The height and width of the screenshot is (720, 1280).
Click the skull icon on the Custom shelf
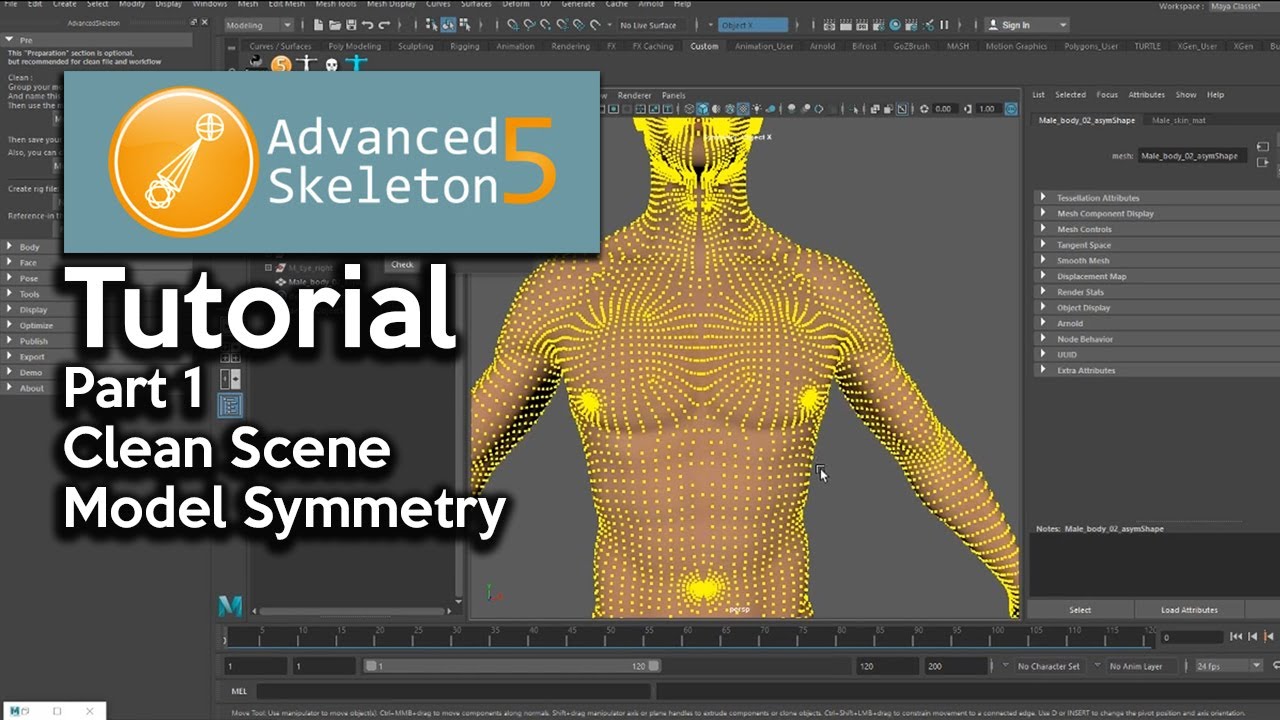(x=332, y=65)
